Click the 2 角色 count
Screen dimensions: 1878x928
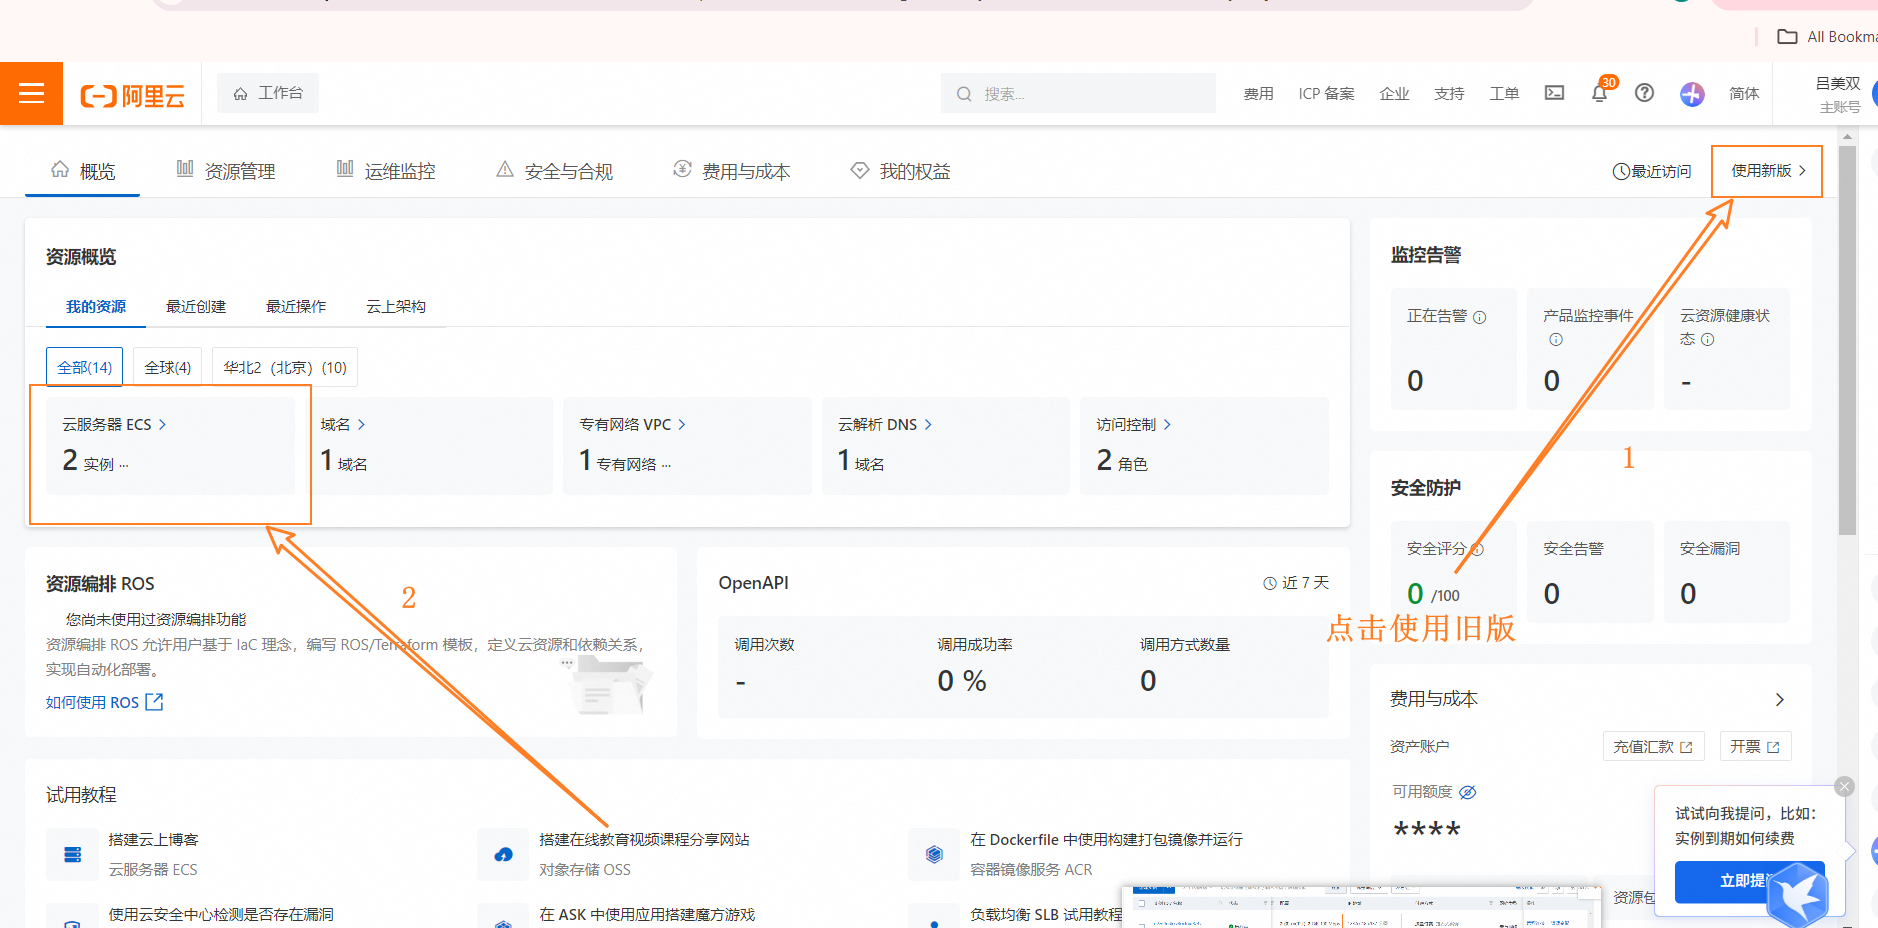[1122, 461]
